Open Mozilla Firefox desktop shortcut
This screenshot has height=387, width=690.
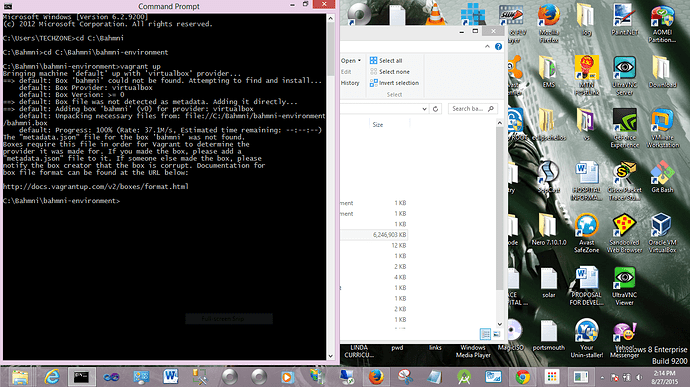pyautogui.click(x=548, y=23)
